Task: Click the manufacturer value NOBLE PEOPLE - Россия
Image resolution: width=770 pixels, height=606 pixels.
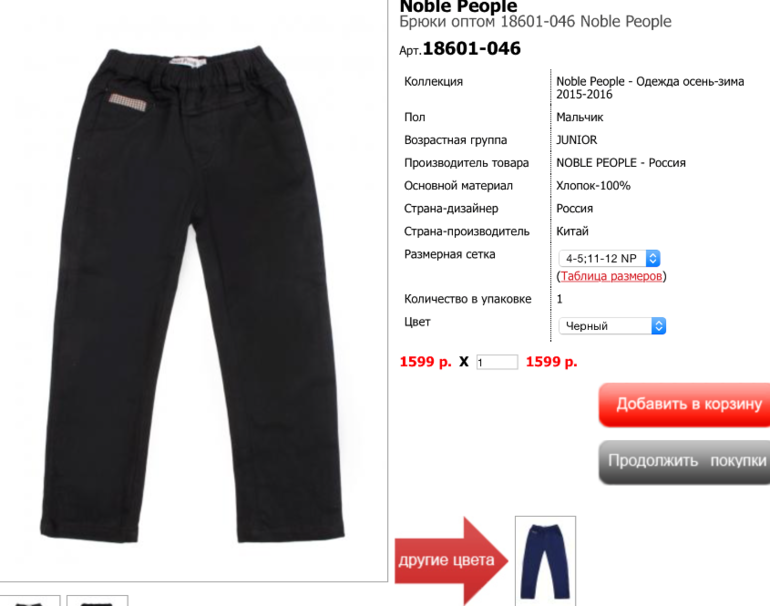Action: [621, 163]
